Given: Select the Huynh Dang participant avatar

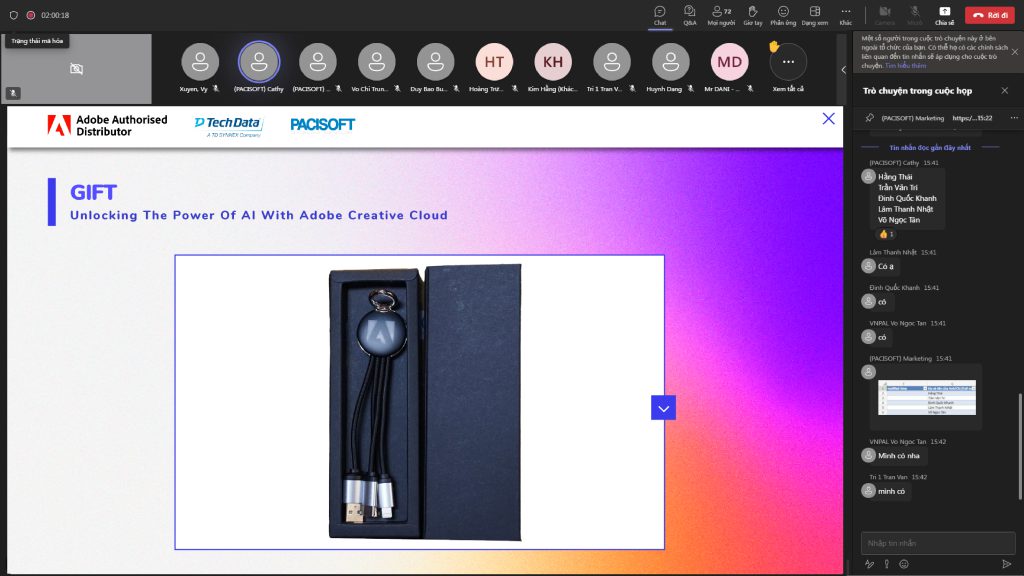Looking at the screenshot, I should (x=670, y=62).
